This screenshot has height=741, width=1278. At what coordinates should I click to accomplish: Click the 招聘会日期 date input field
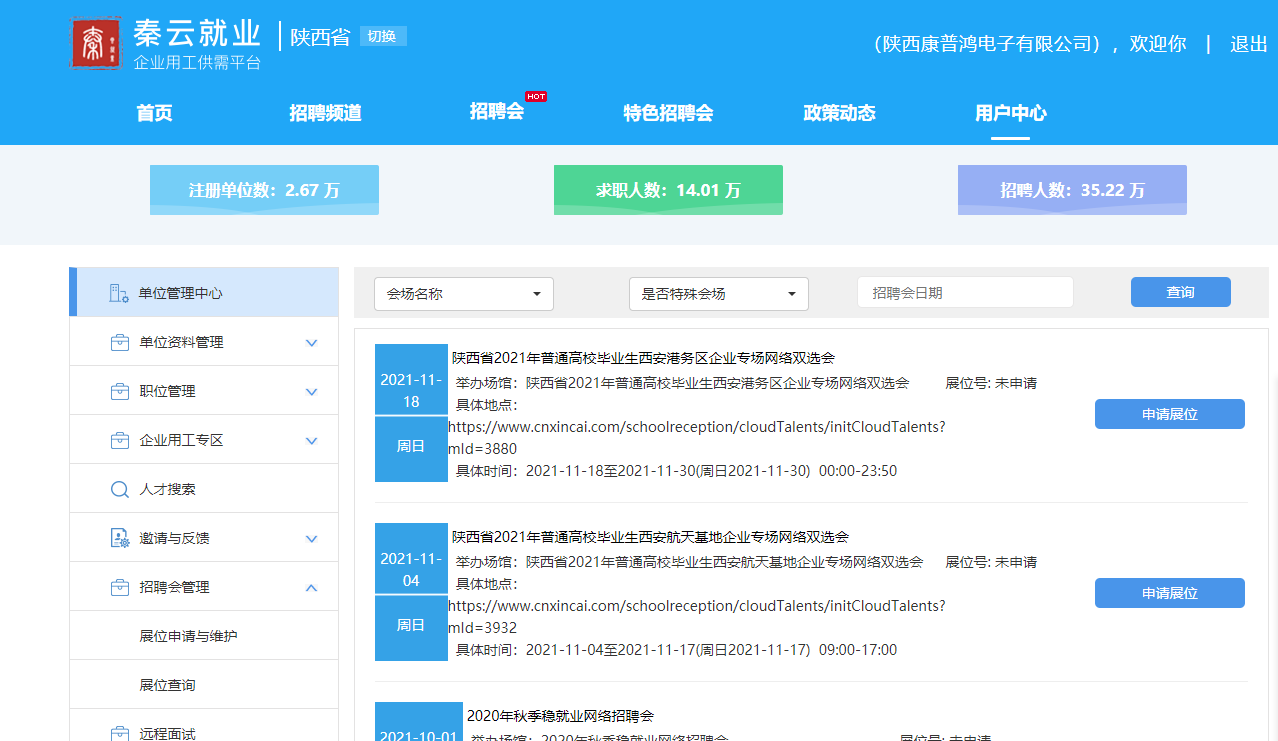pos(965,292)
